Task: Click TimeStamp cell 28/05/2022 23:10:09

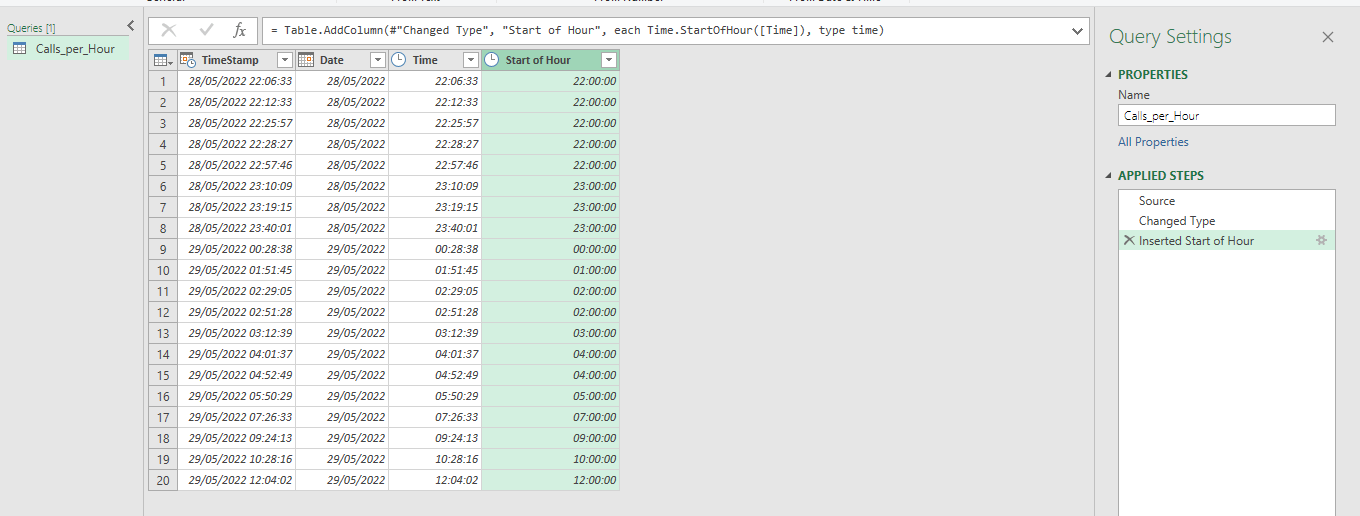Action: point(237,186)
